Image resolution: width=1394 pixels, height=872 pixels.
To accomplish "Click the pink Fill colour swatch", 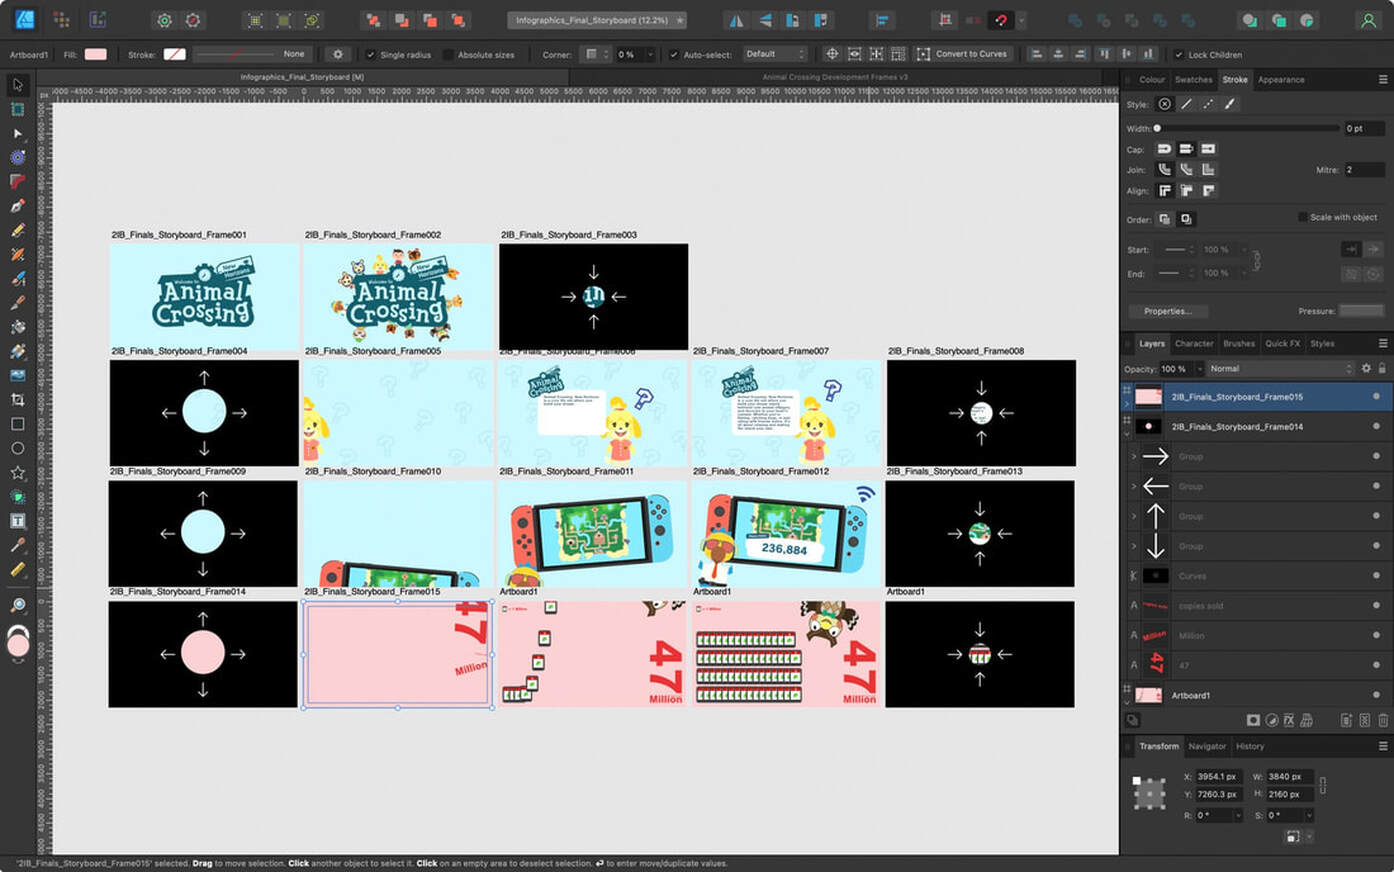I will 96,54.
